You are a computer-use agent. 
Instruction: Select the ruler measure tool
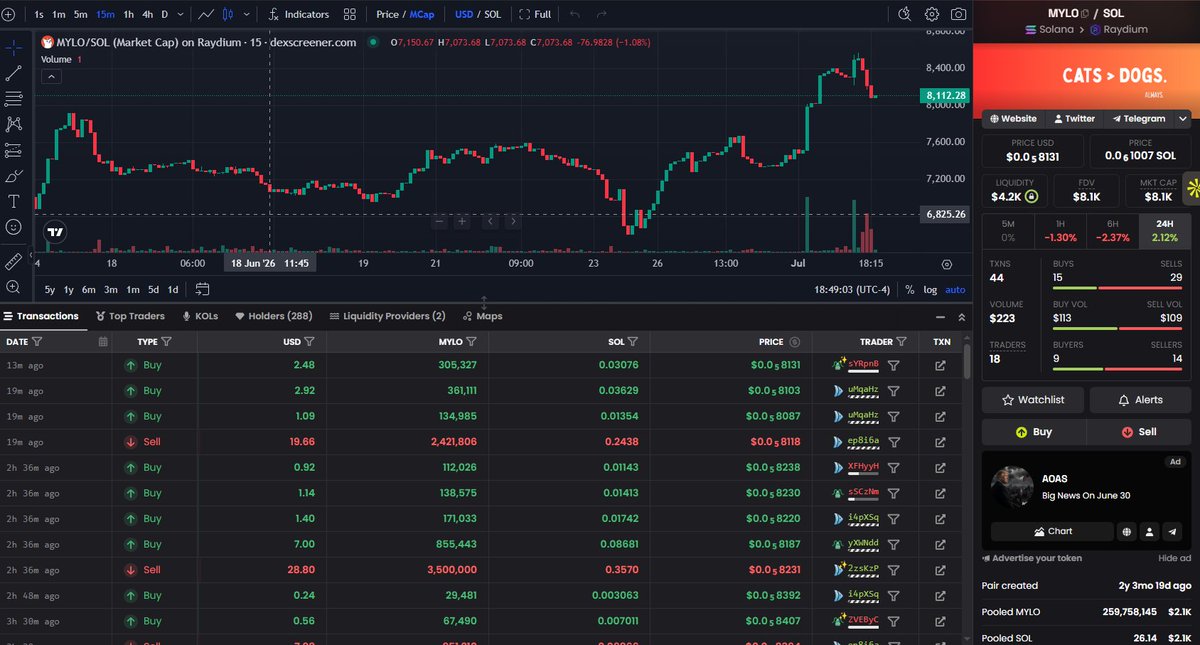click(x=14, y=262)
